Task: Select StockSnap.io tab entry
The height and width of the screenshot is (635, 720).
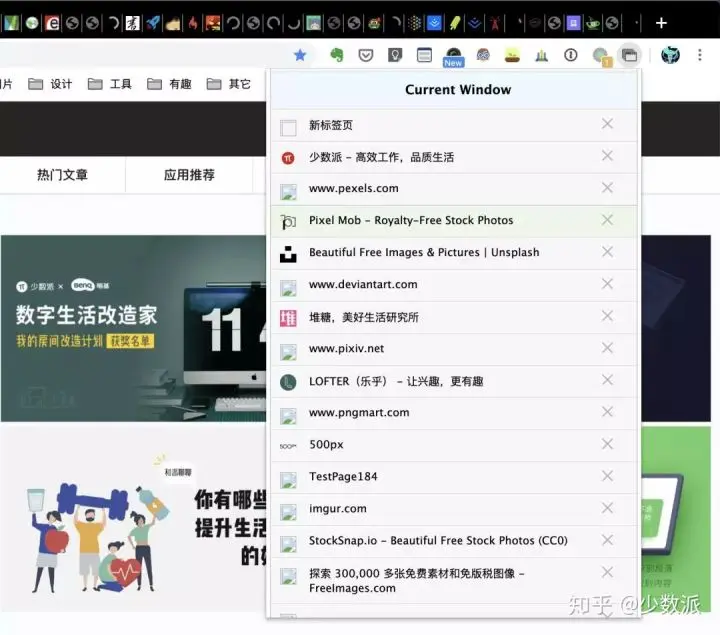Action: (454, 541)
